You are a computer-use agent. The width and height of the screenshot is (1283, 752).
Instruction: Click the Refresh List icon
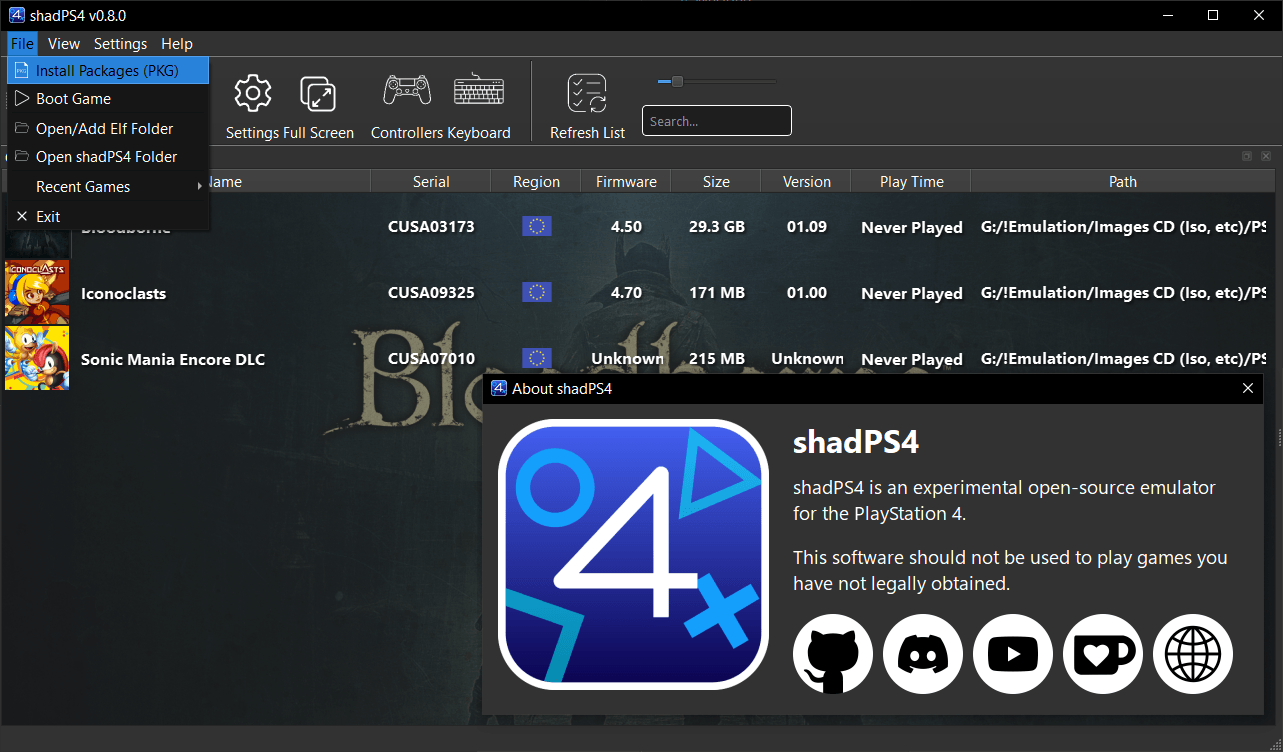point(587,93)
